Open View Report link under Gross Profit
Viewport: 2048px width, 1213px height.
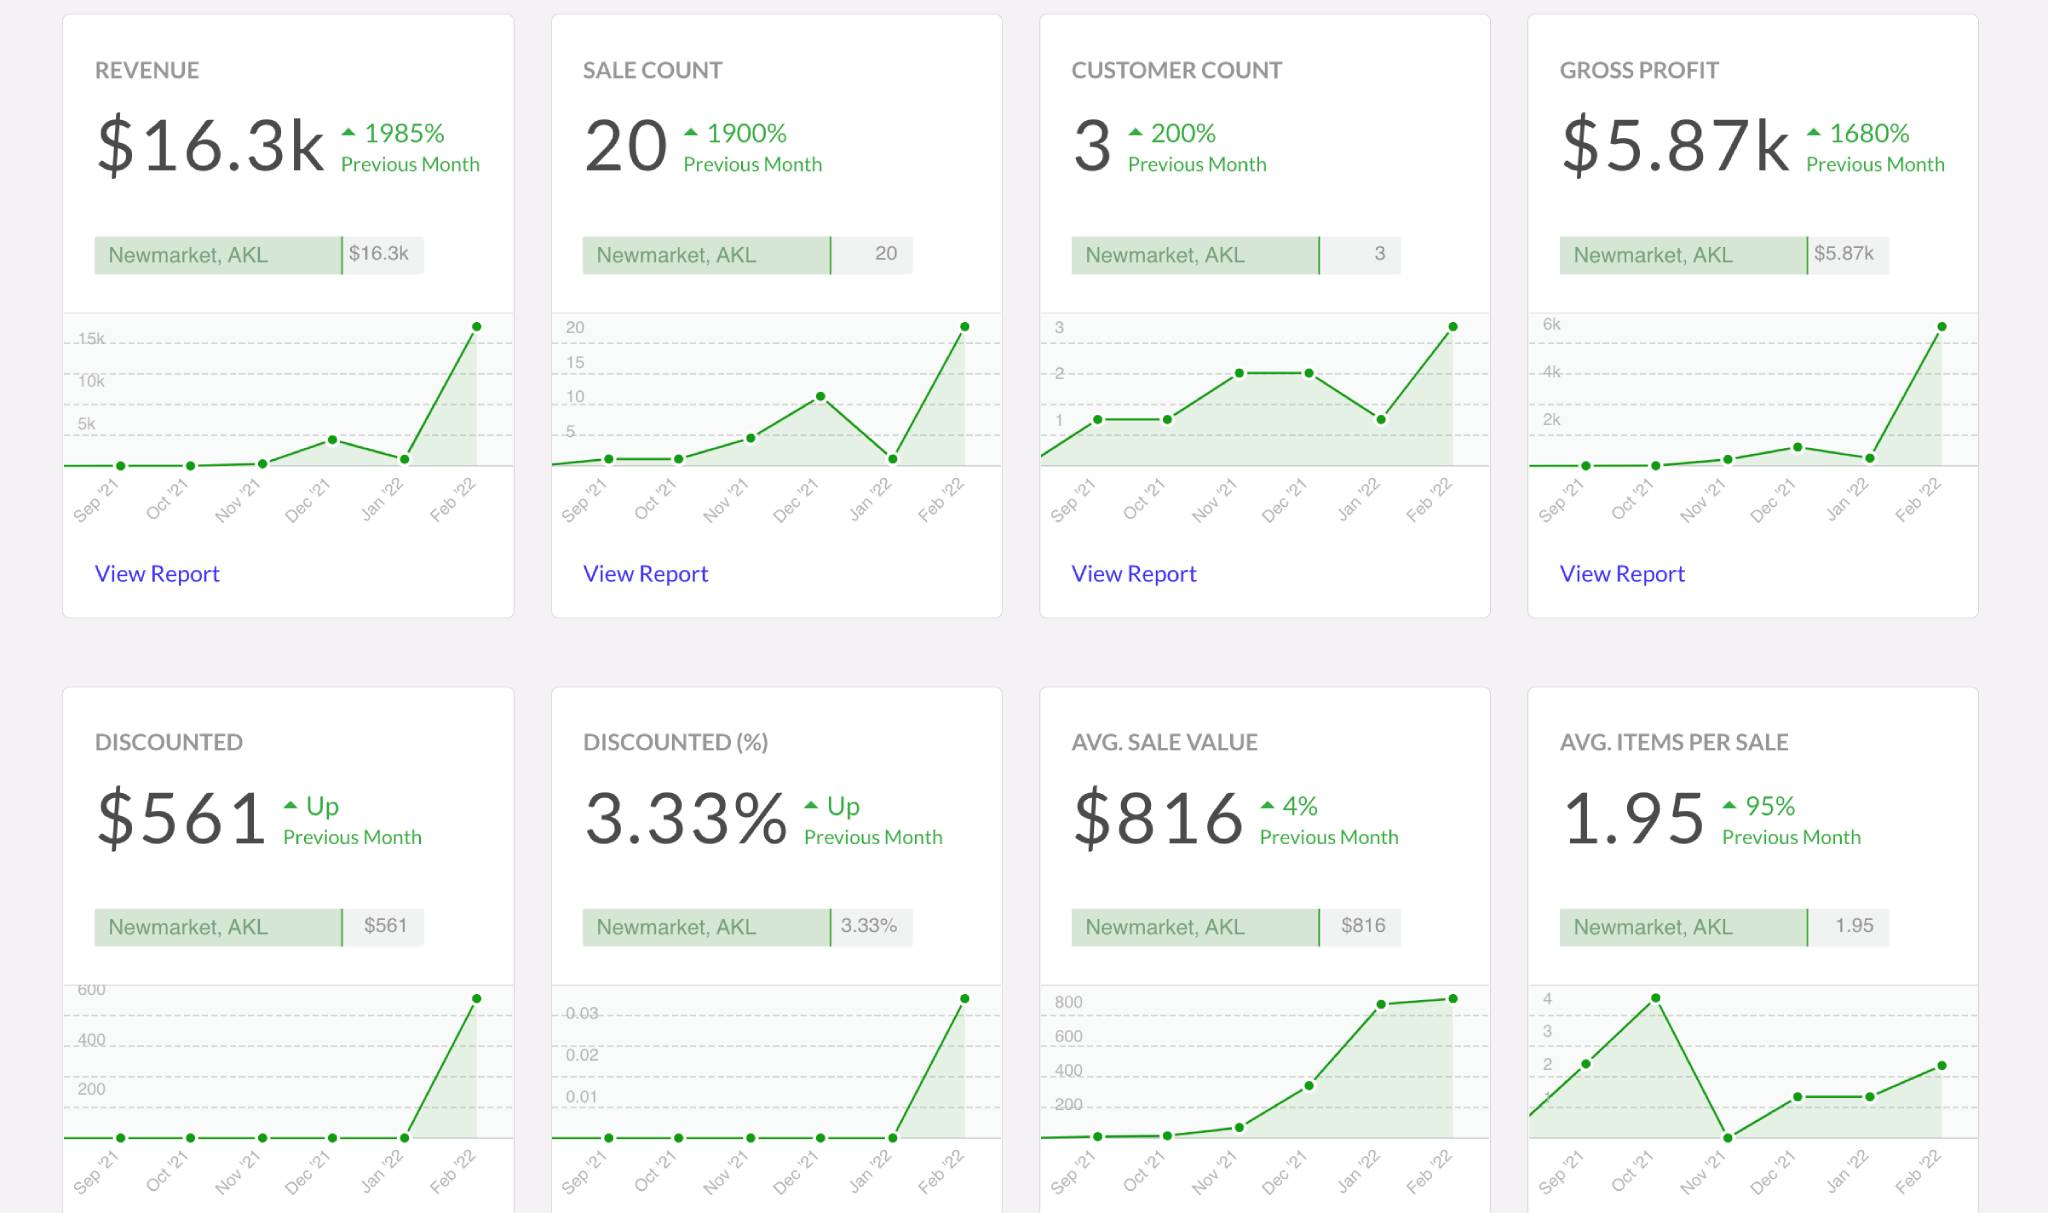1621,573
